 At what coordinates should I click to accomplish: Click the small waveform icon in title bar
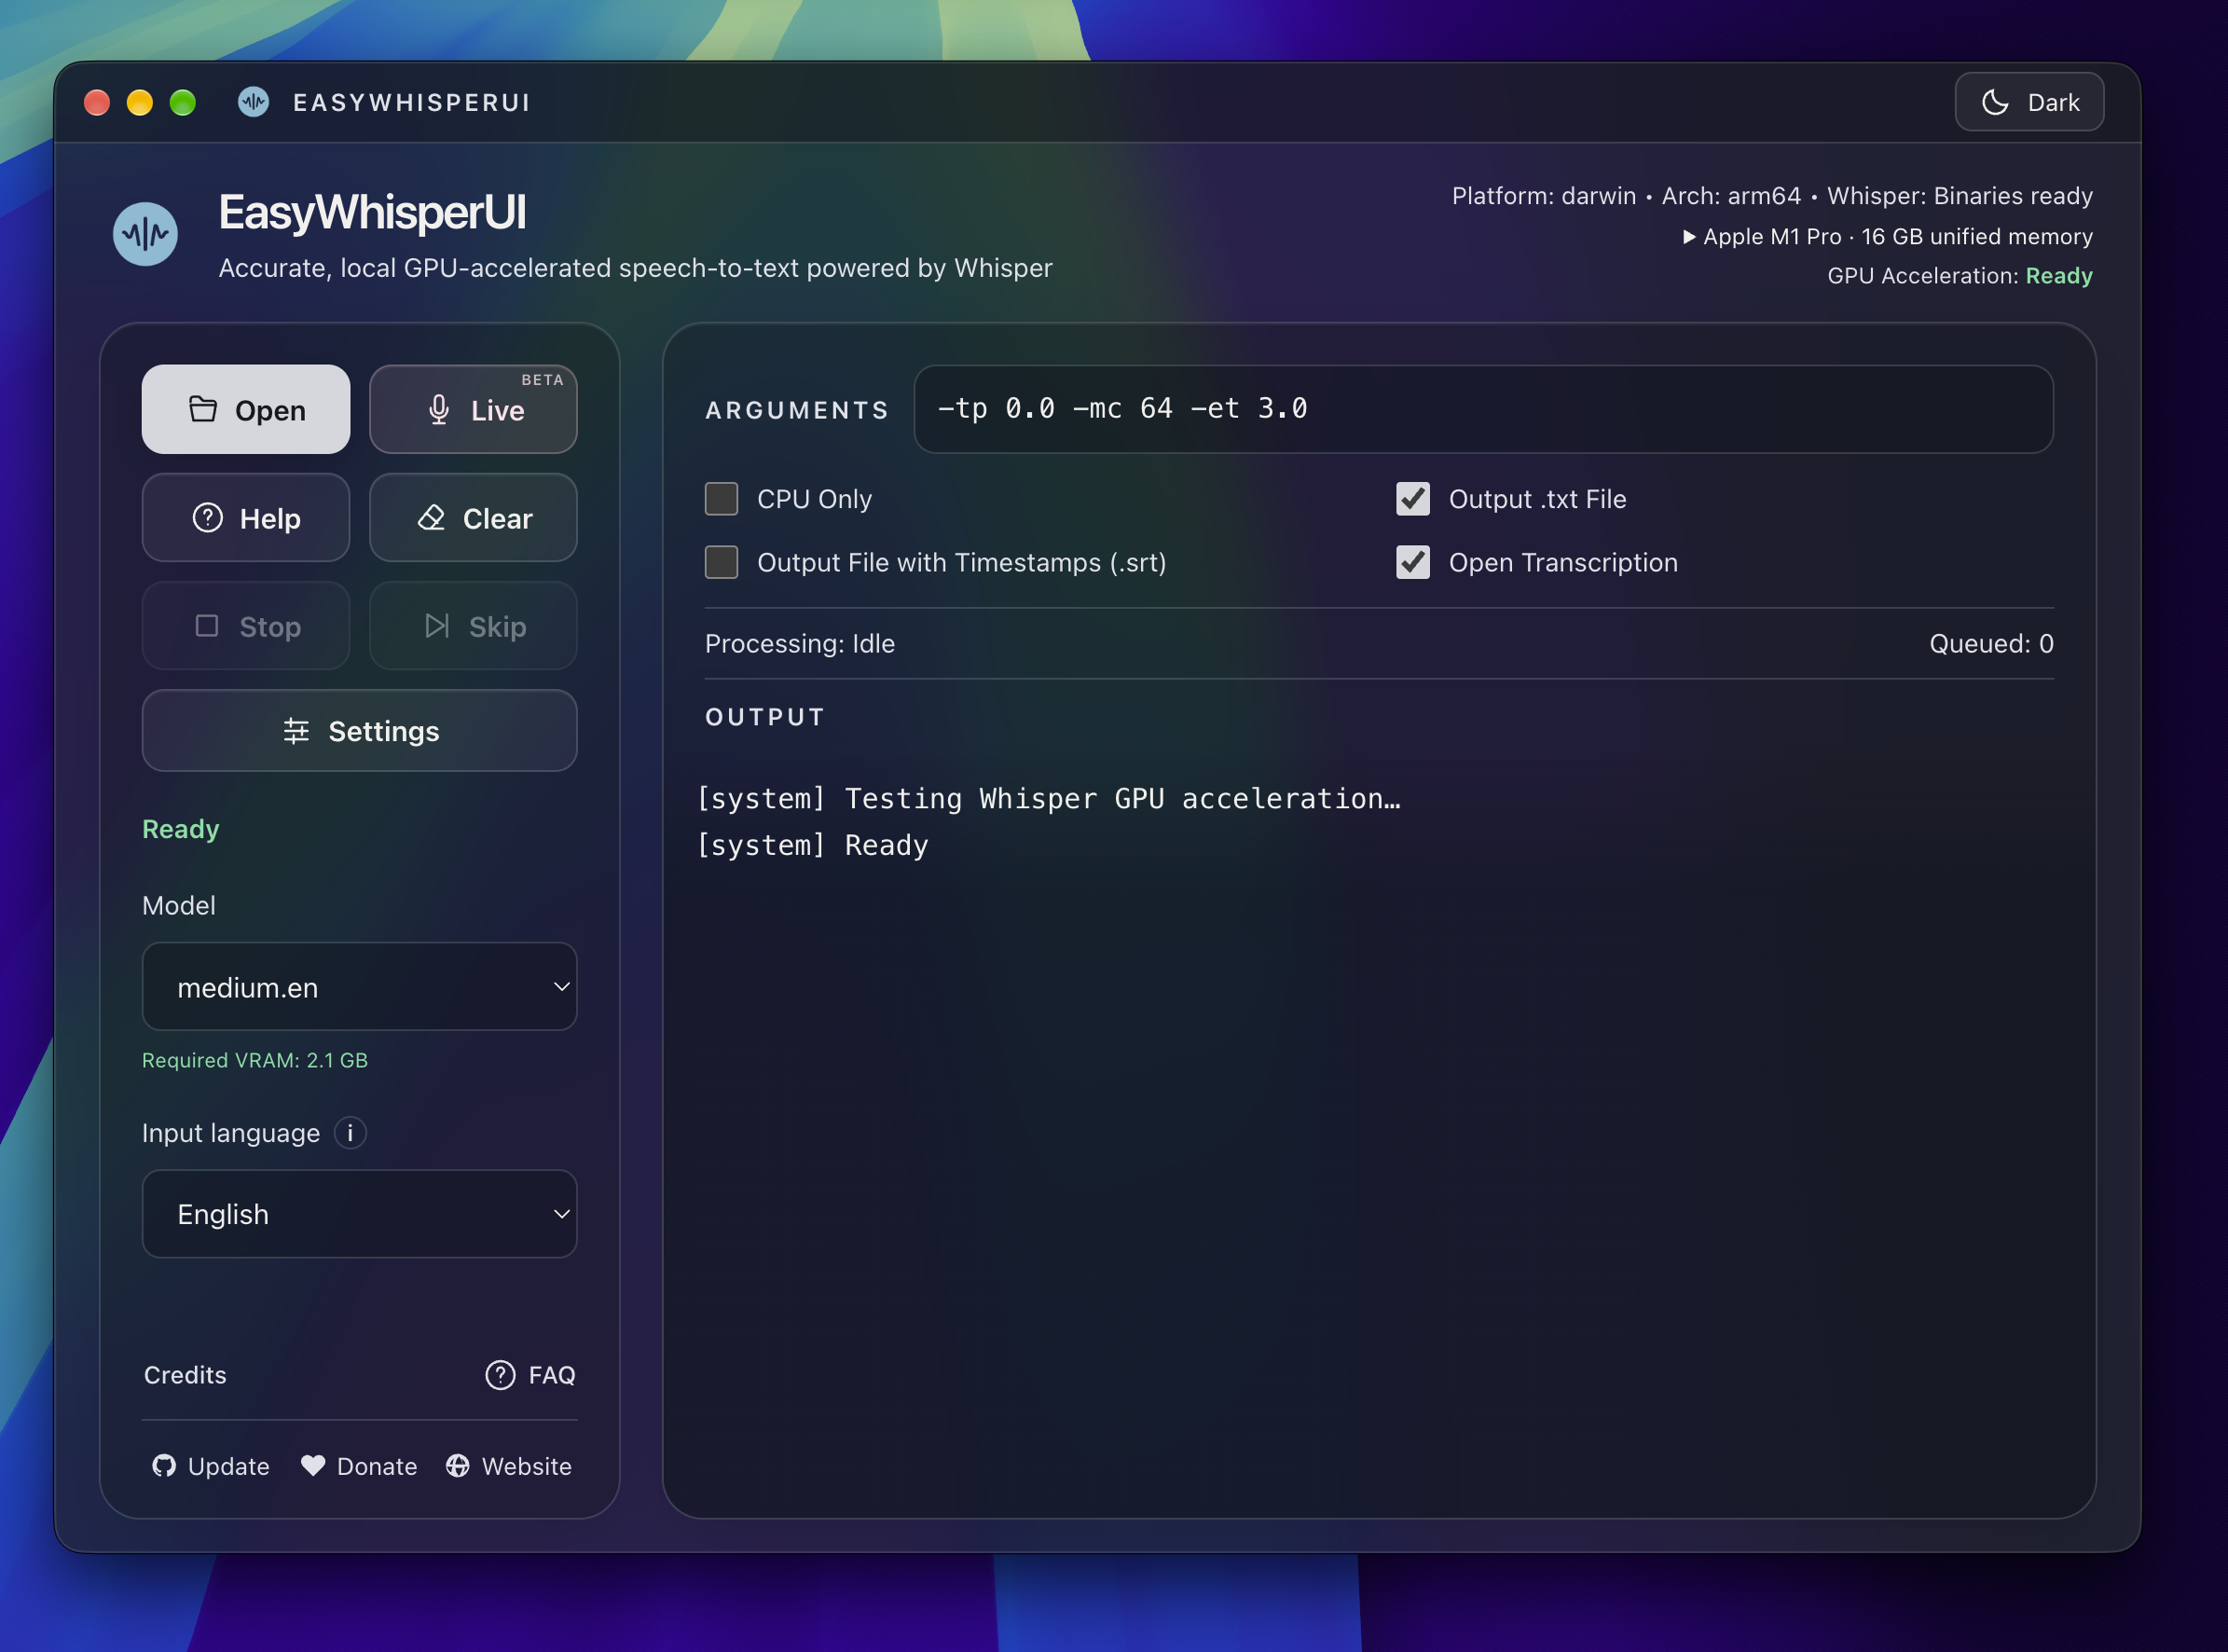pos(253,102)
